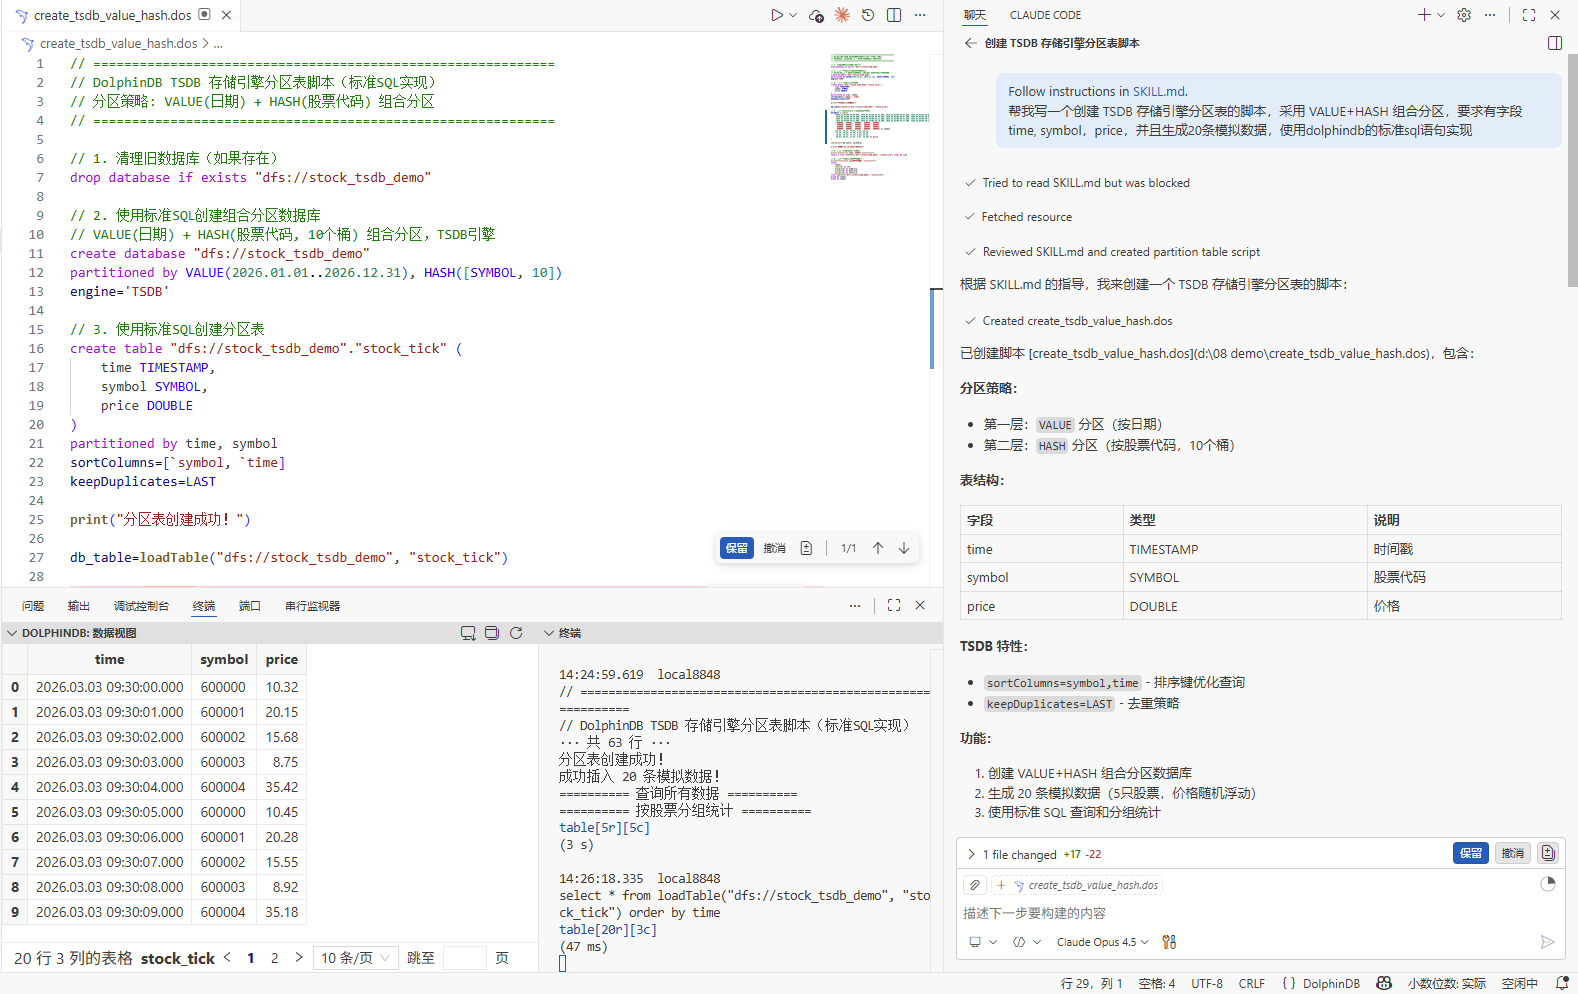Maximize the chat panel with the fullscreen icon

coord(1529,15)
